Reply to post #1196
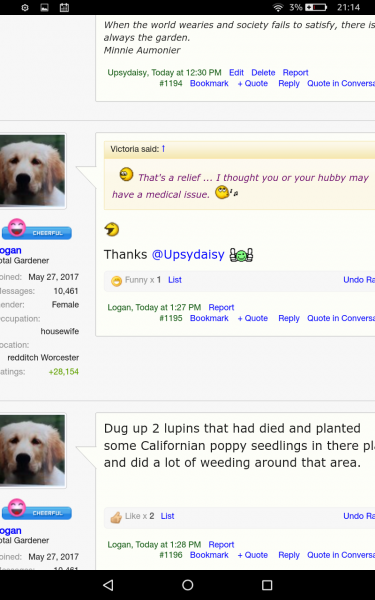375x600 pixels. click(289, 555)
